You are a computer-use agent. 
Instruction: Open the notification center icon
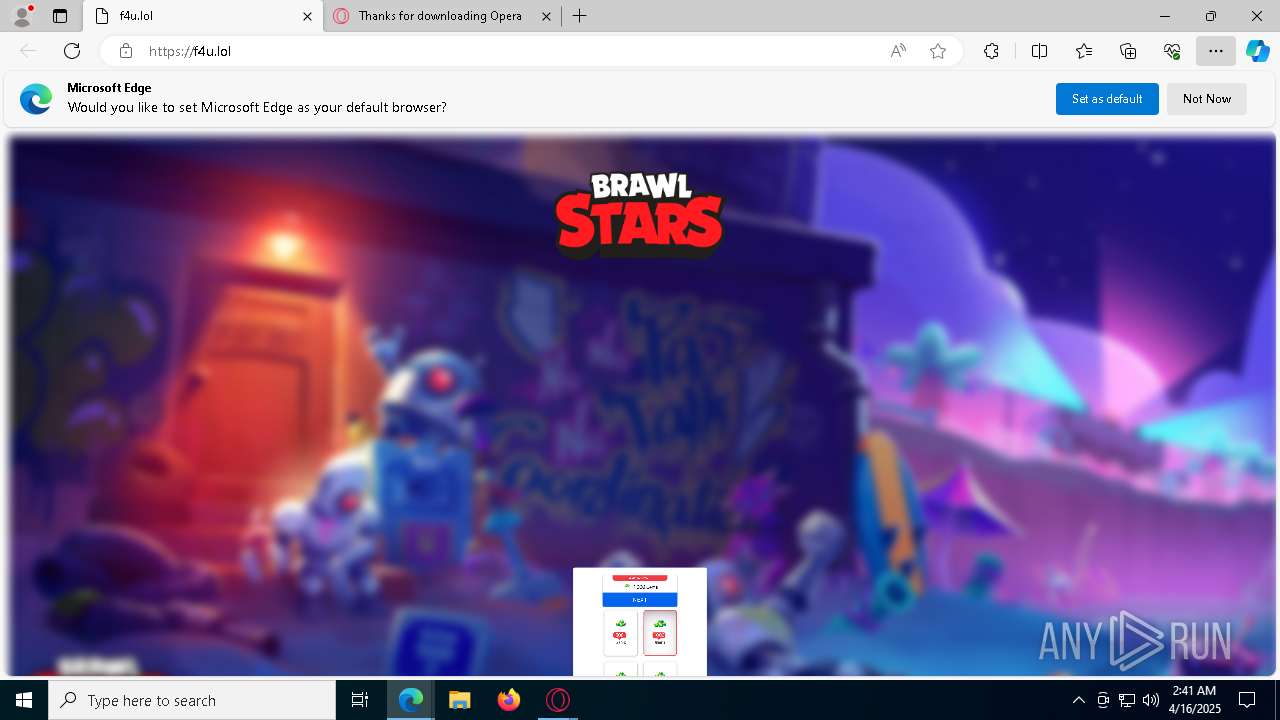[1247, 700]
